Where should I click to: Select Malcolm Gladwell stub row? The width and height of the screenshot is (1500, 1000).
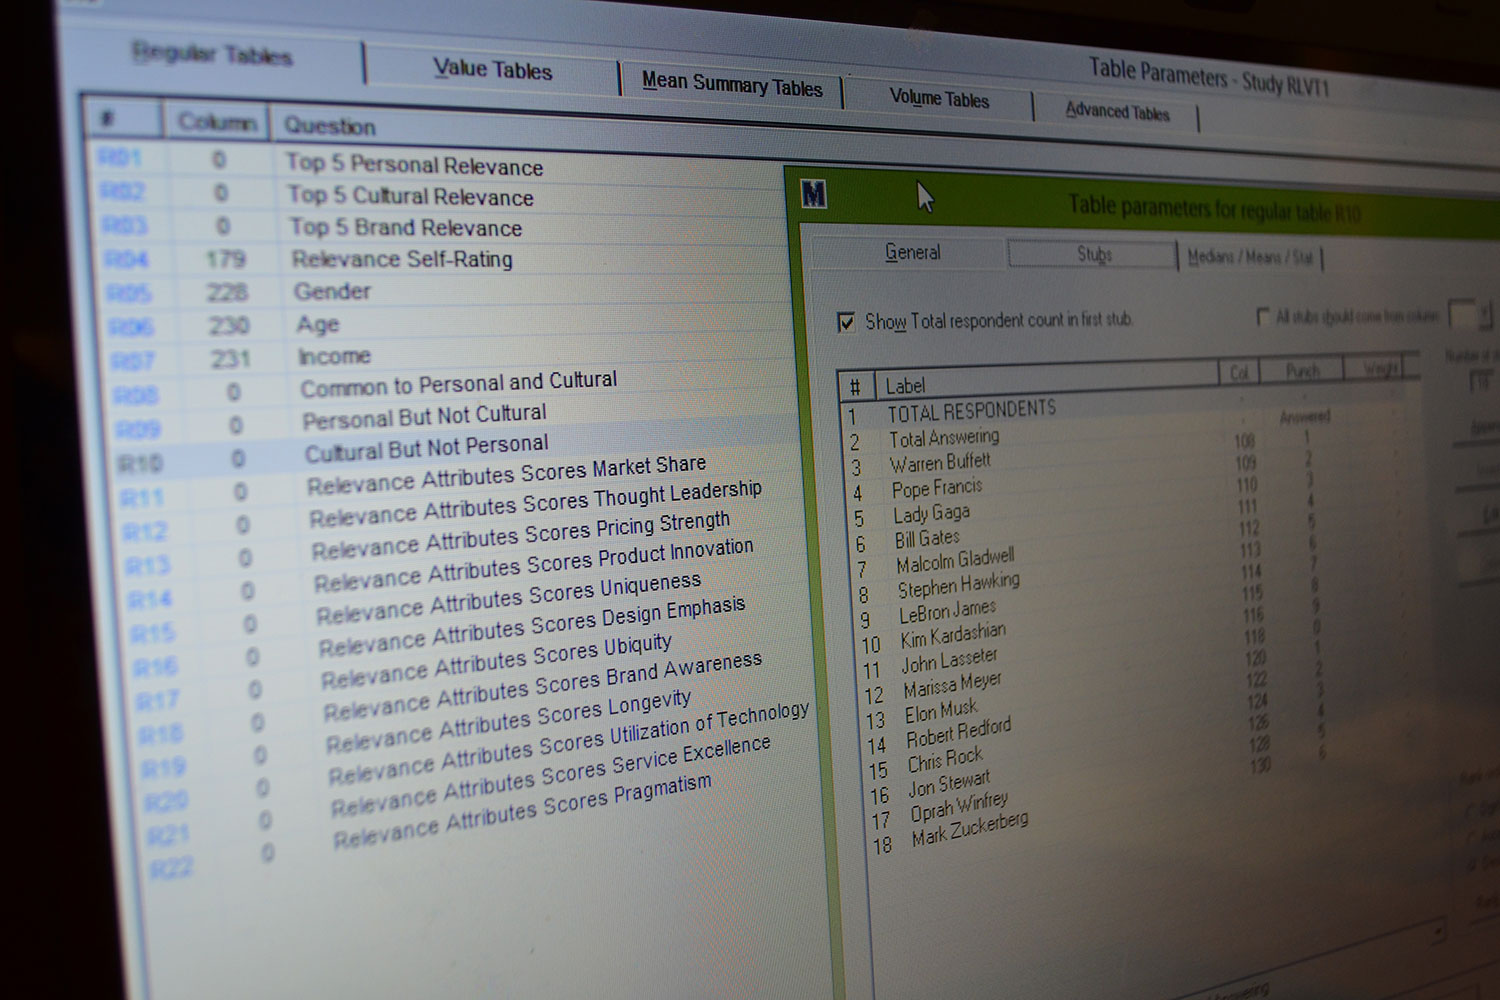click(x=955, y=560)
